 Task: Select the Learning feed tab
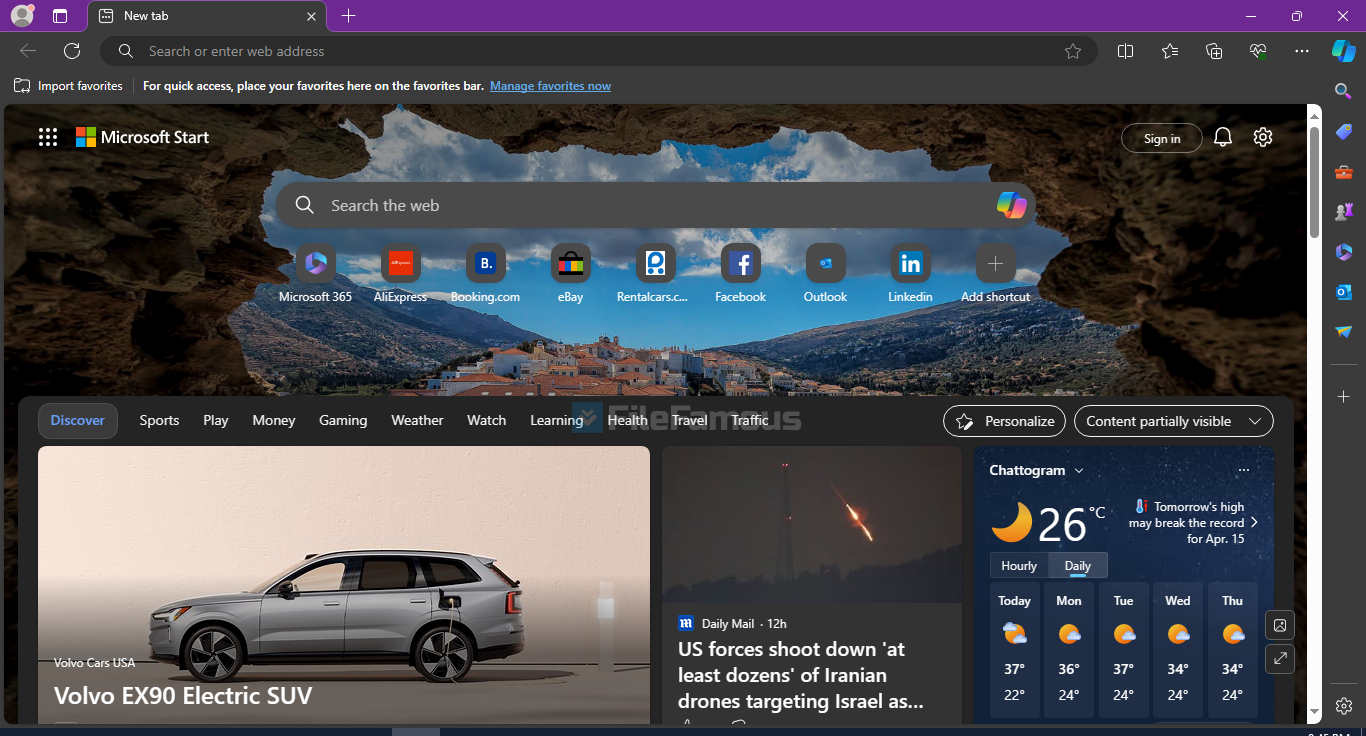(x=557, y=421)
